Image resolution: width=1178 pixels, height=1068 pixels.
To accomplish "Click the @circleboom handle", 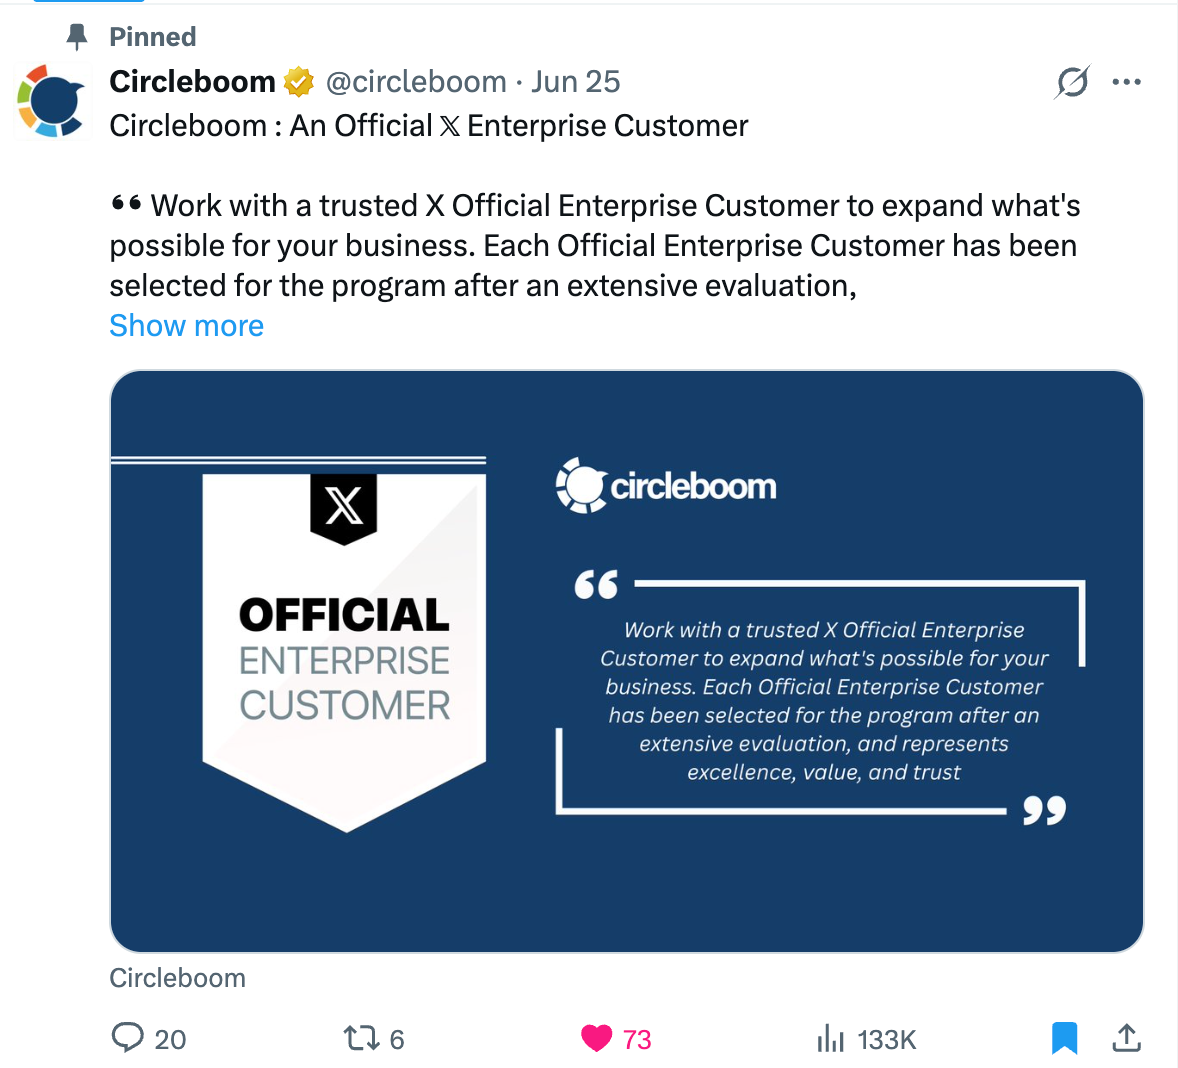I will pos(417,82).
